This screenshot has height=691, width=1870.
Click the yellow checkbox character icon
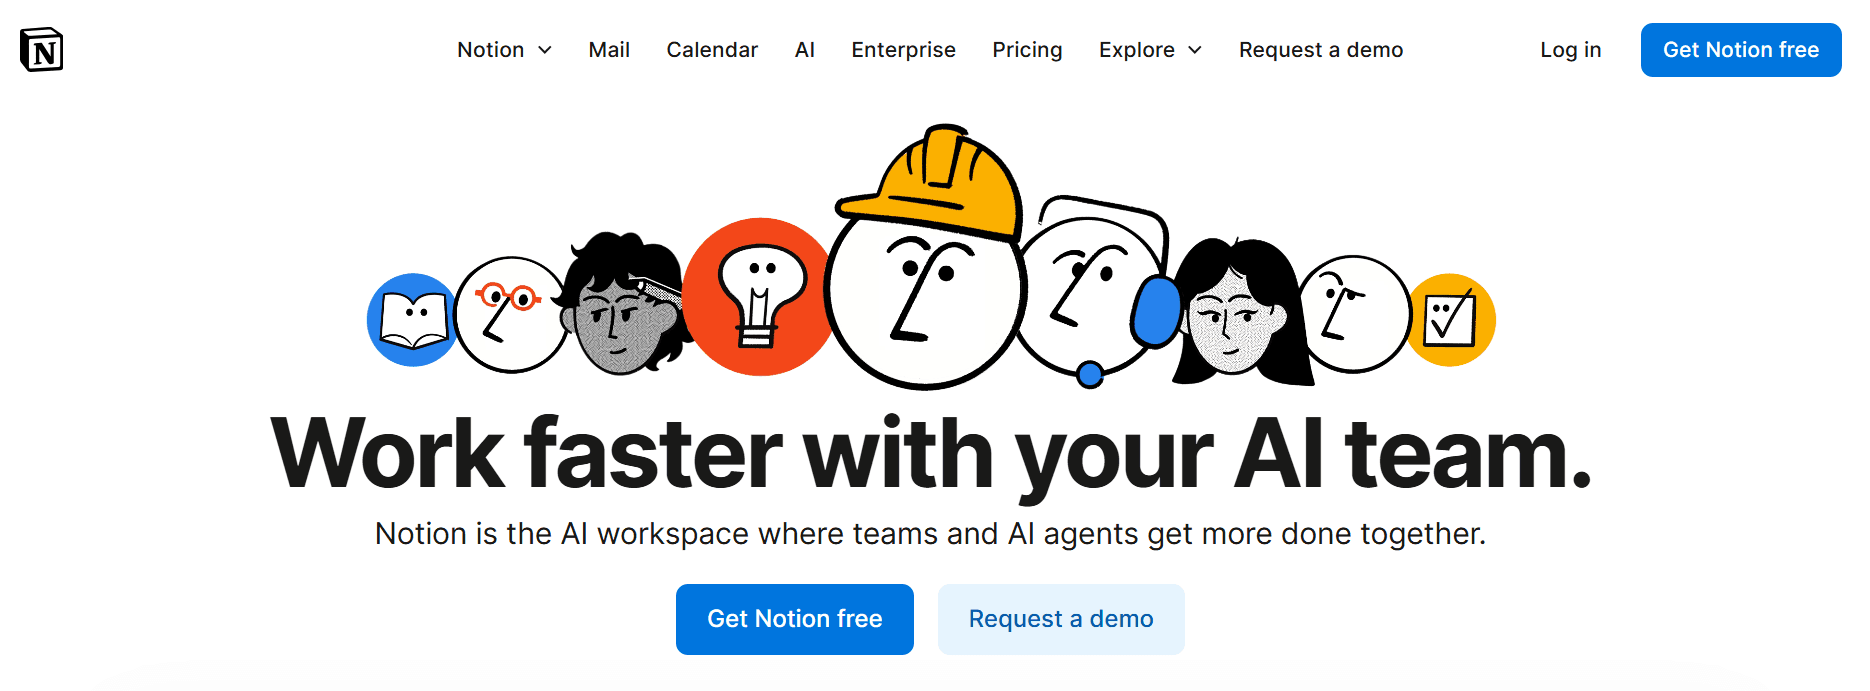[x=1451, y=320]
